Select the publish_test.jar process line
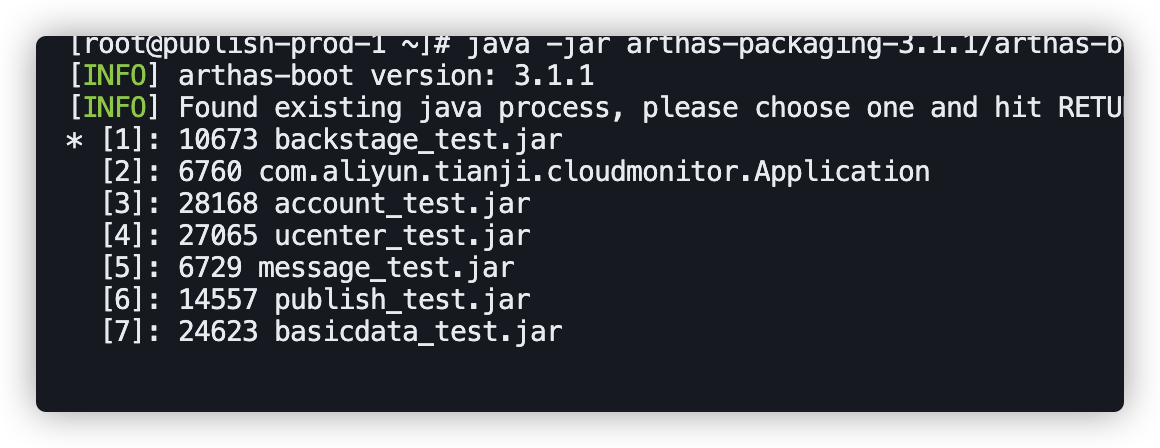Image resolution: width=1160 pixels, height=448 pixels. pyautogui.click(x=316, y=299)
